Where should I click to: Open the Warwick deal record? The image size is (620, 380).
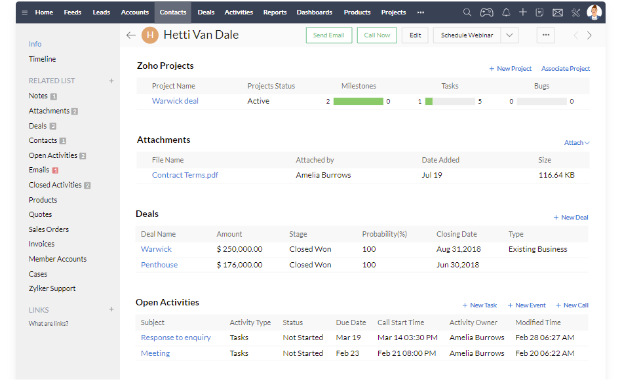156,249
